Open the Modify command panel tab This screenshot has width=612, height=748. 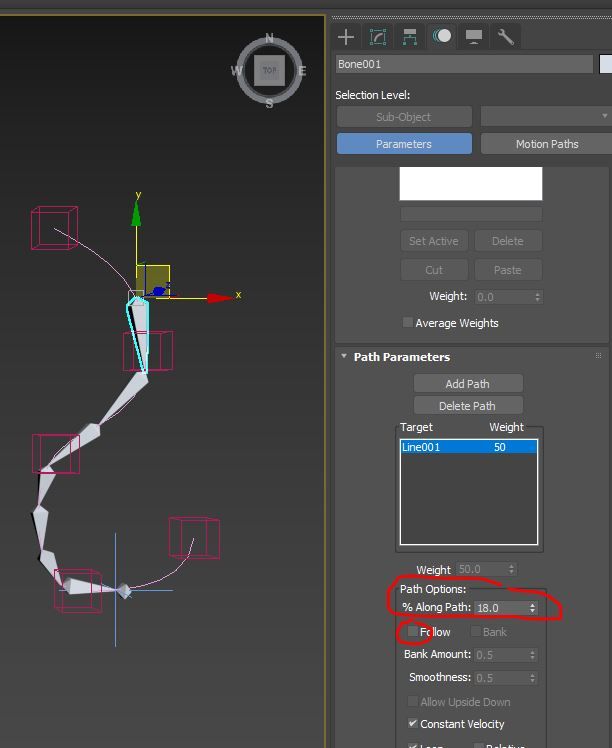pos(378,37)
